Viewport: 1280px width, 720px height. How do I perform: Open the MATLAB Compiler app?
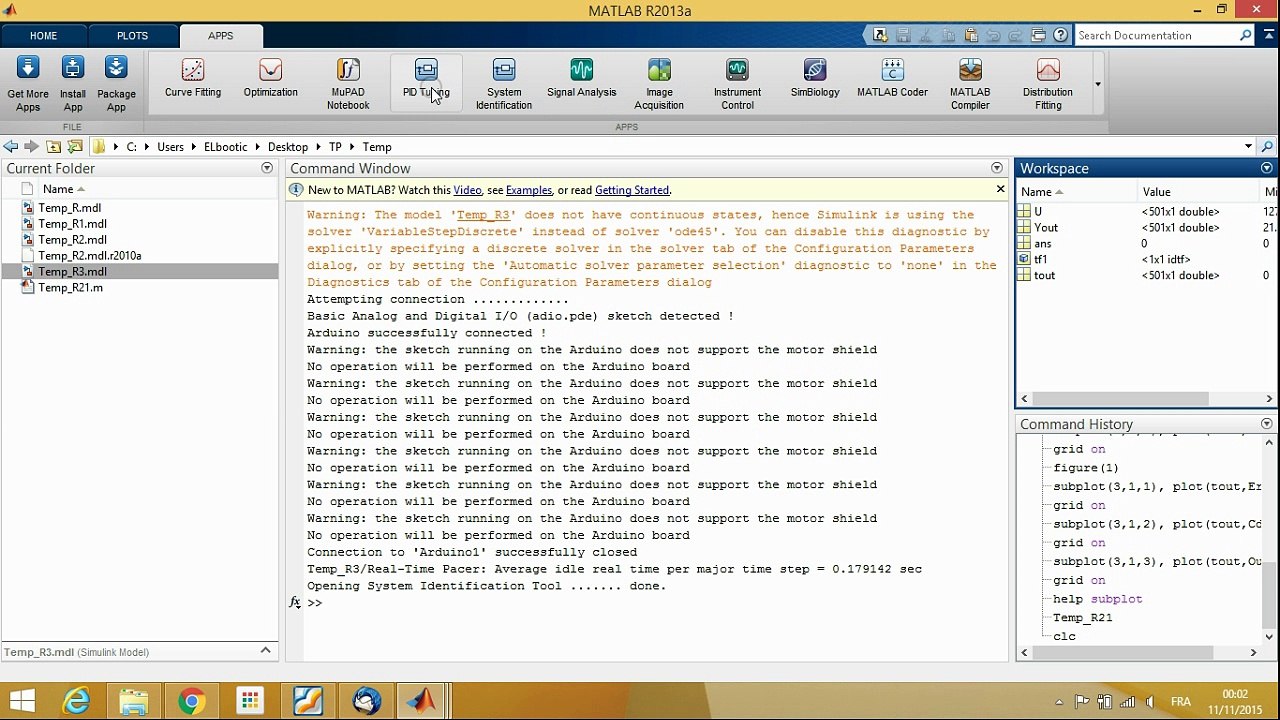[x=970, y=84]
